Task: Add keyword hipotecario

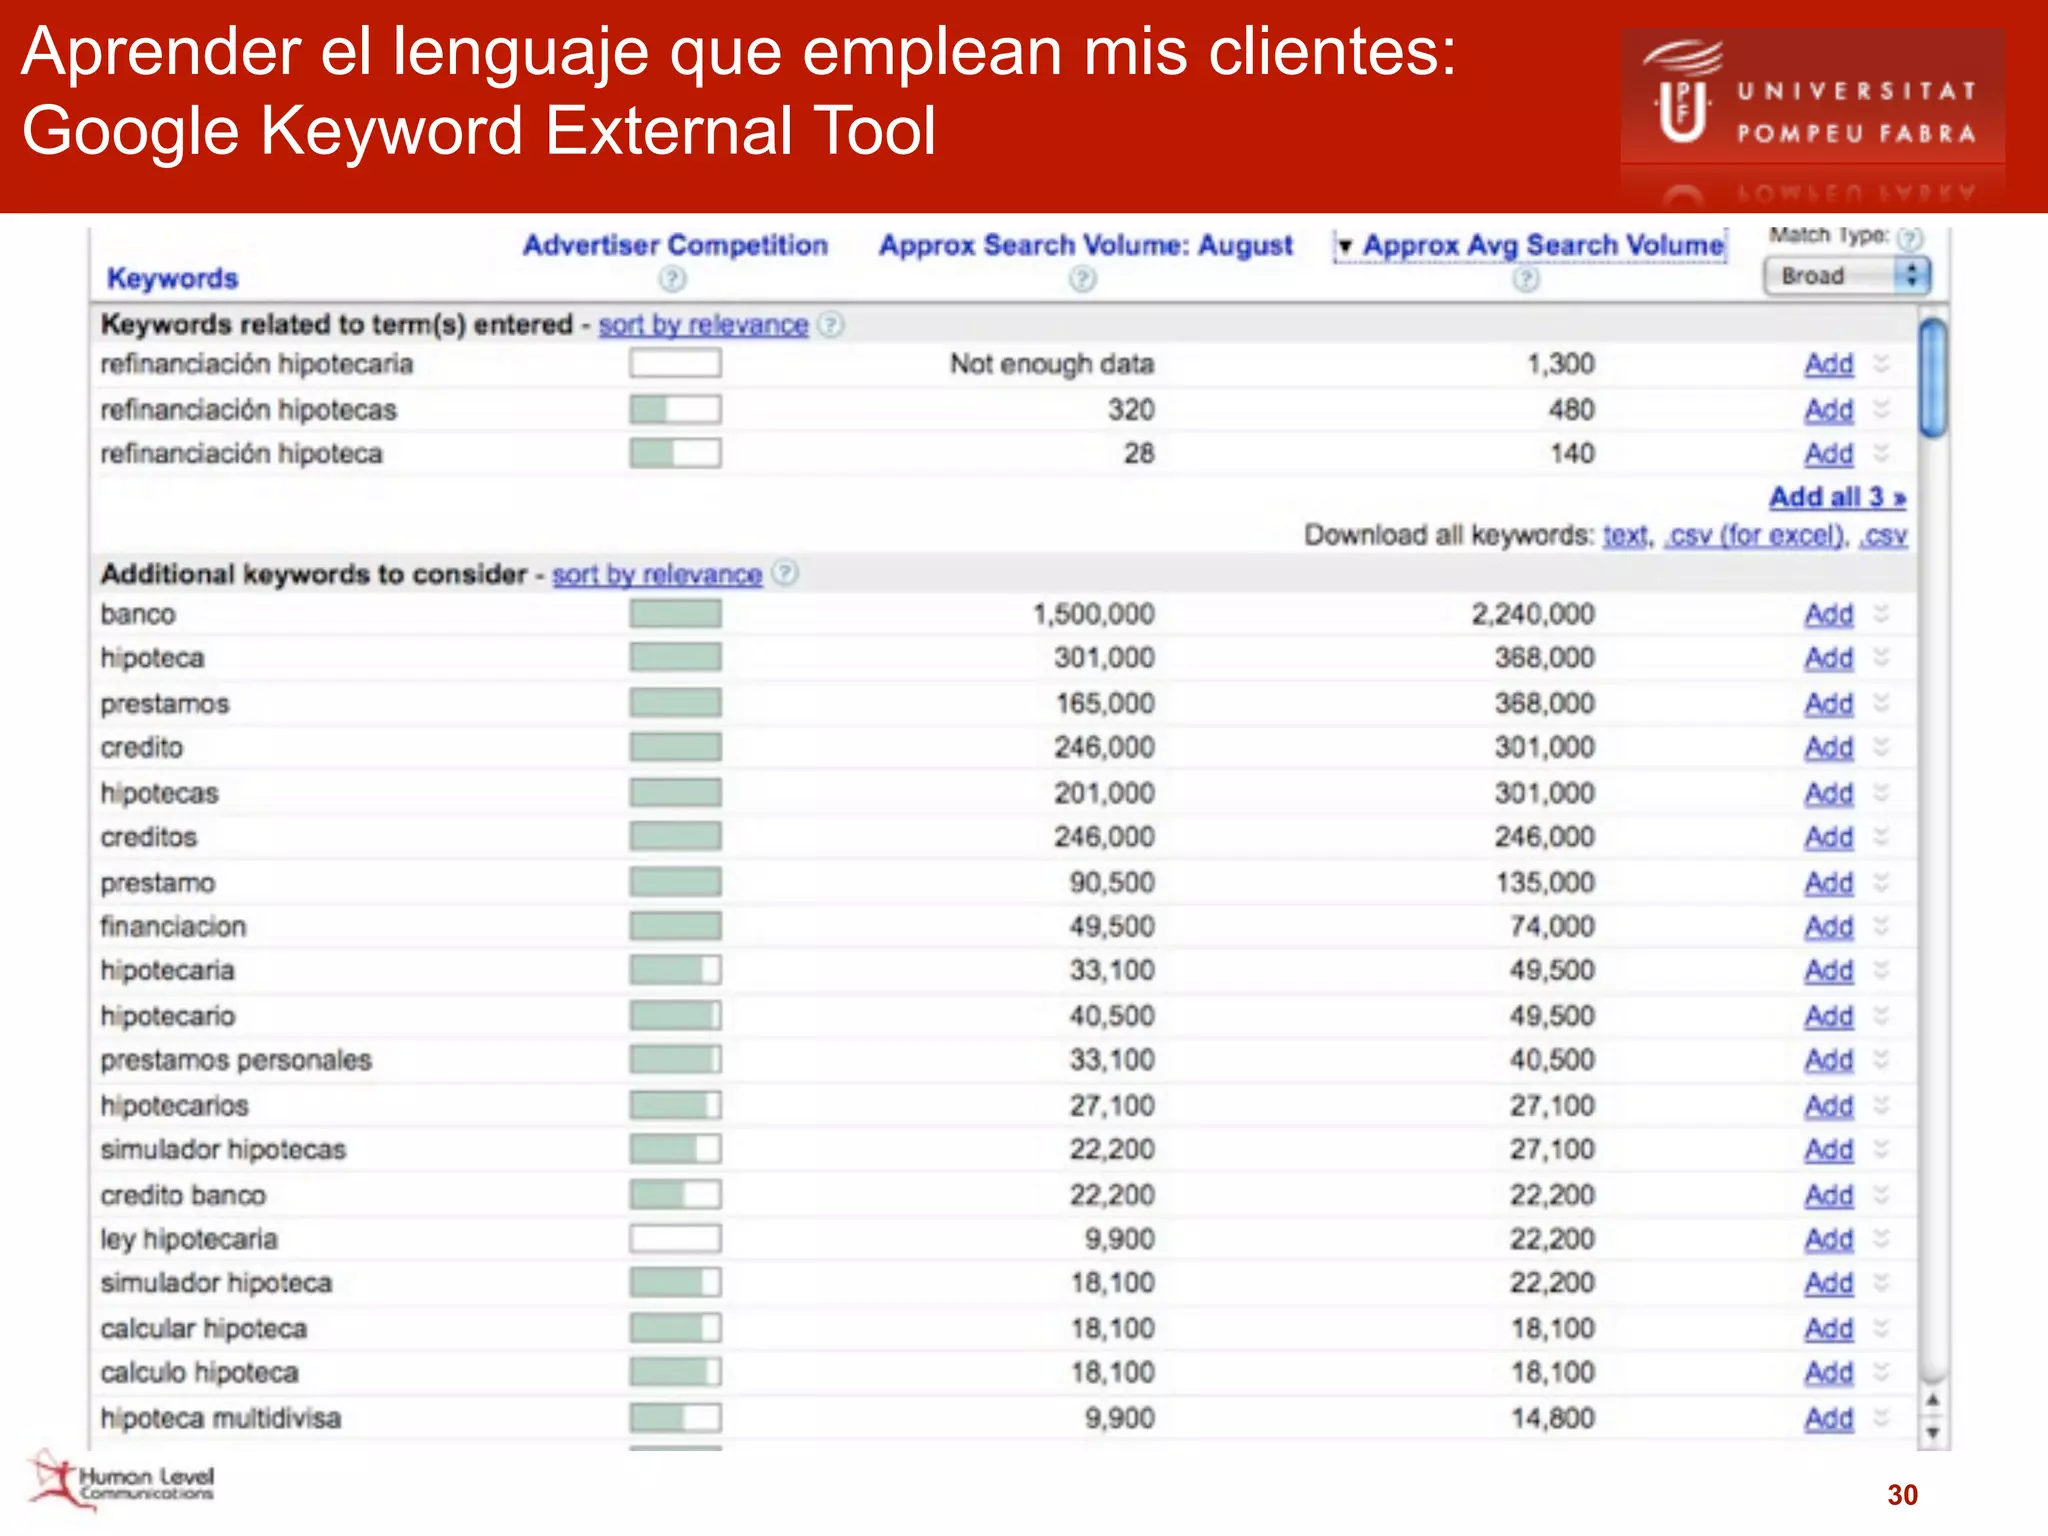Action: (x=1829, y=1016)
